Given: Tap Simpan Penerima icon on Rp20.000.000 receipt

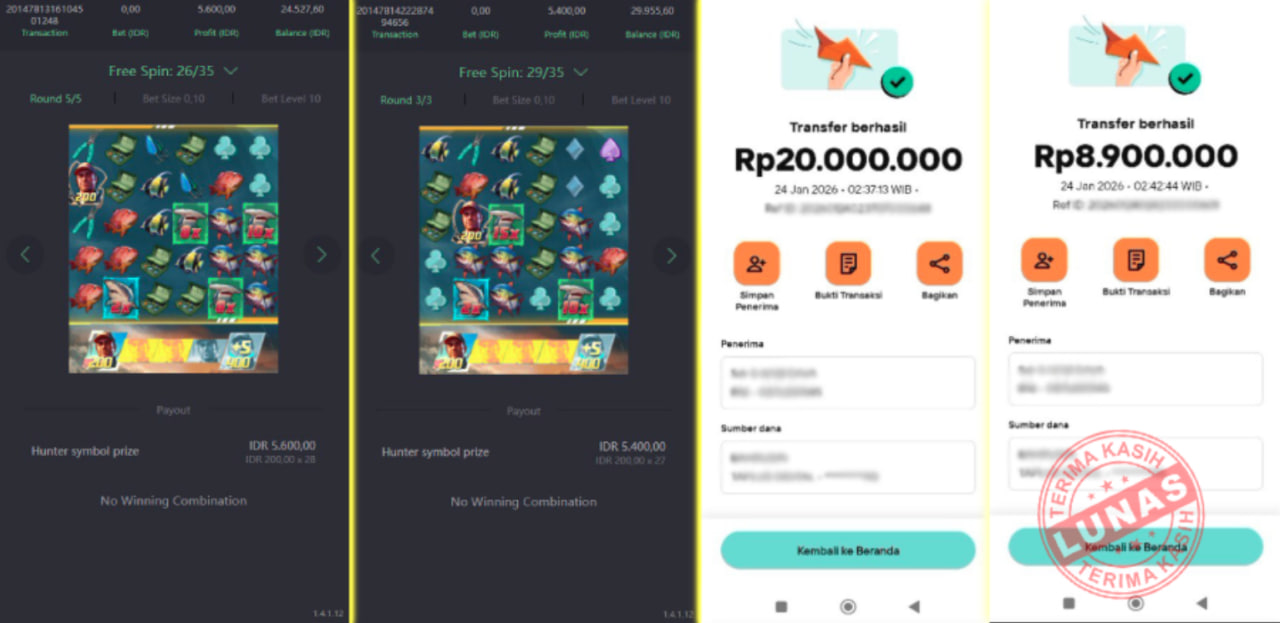Looking at the screenshot, I should [x=756, y=263].
